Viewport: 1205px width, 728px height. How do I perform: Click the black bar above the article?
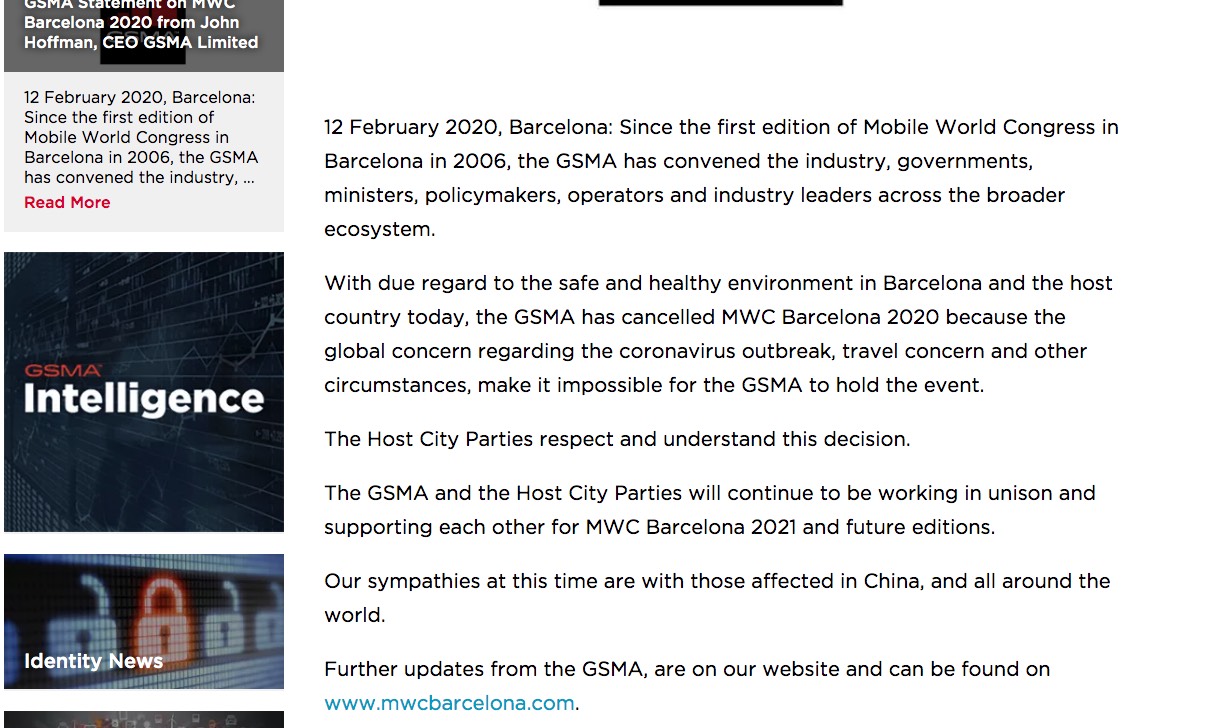click(x=720, y=3)
